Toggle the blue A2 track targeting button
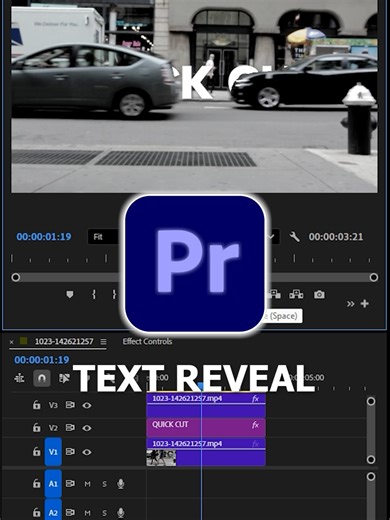The width and height of the screenshot is (390, 520). pyautogui.click(x=53, y=510)
